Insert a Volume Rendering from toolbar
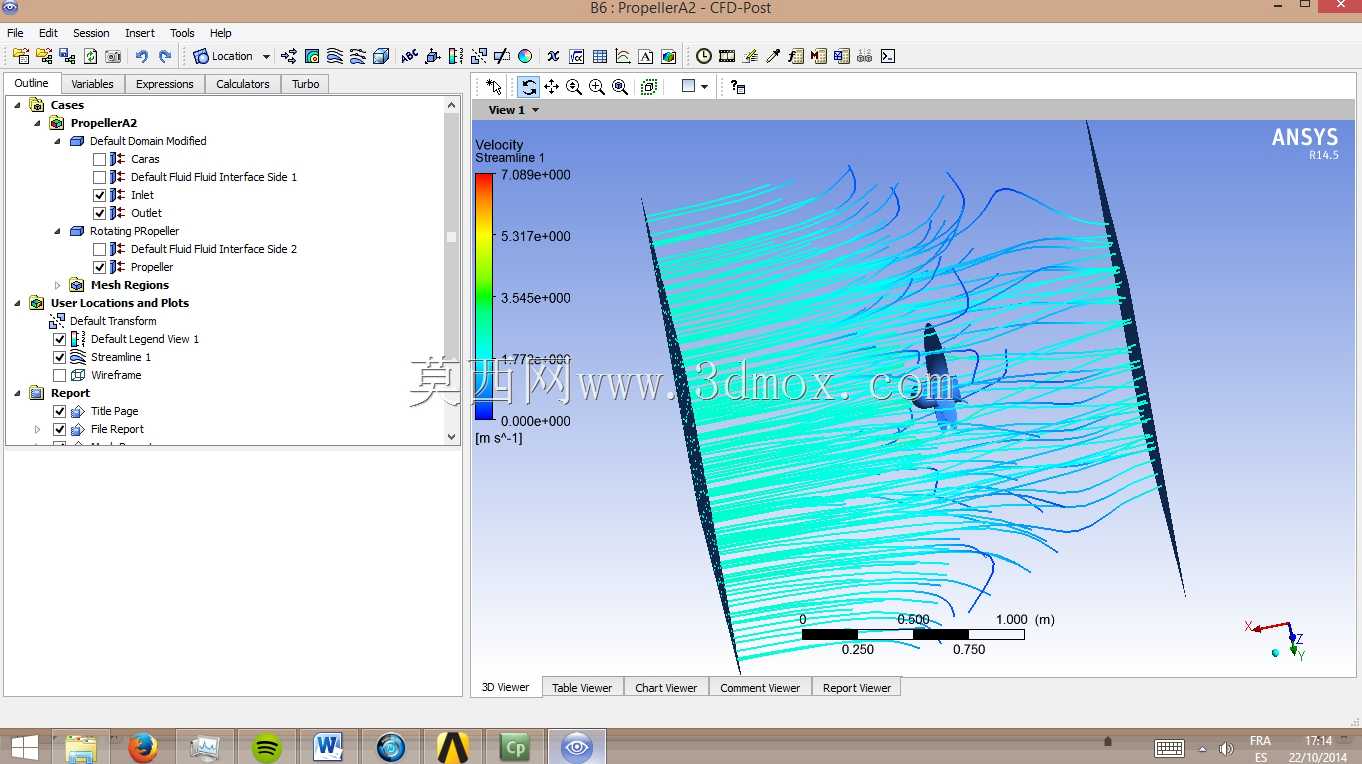 pyautogui.click(x=381, y=56)
